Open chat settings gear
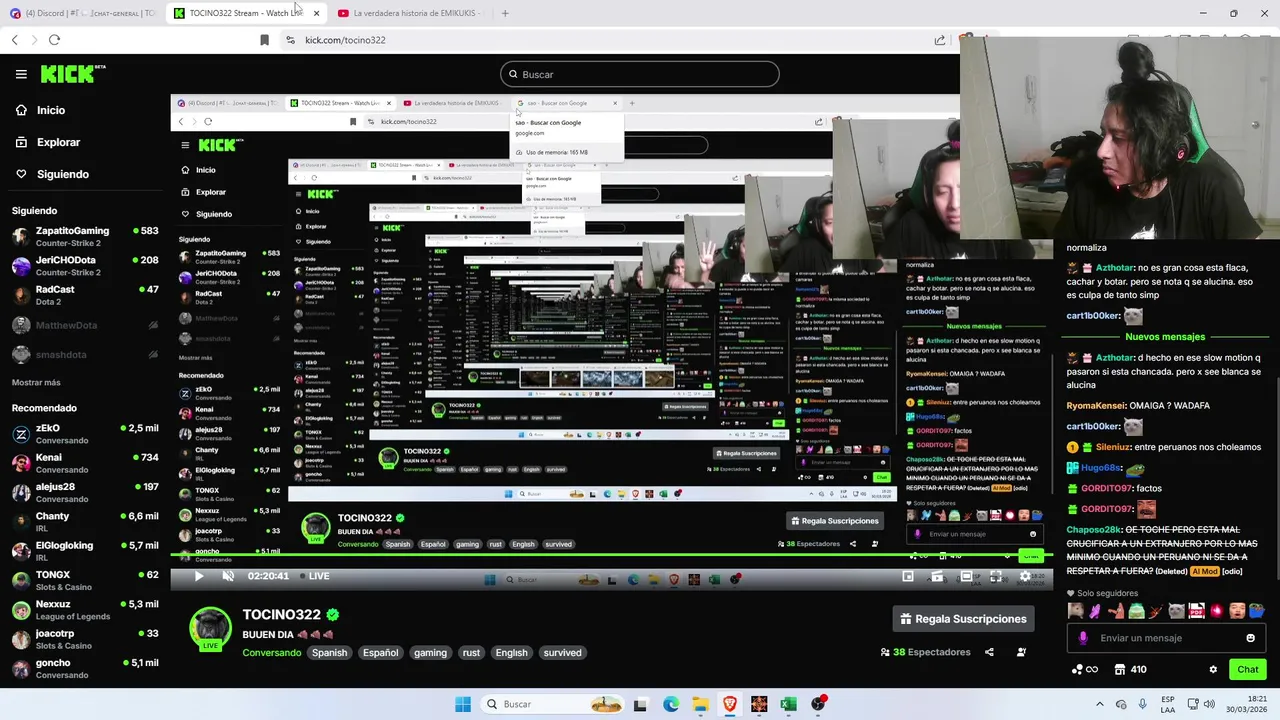The width and height of the screenshot is (1280, 720). [x=1213, y=670]
